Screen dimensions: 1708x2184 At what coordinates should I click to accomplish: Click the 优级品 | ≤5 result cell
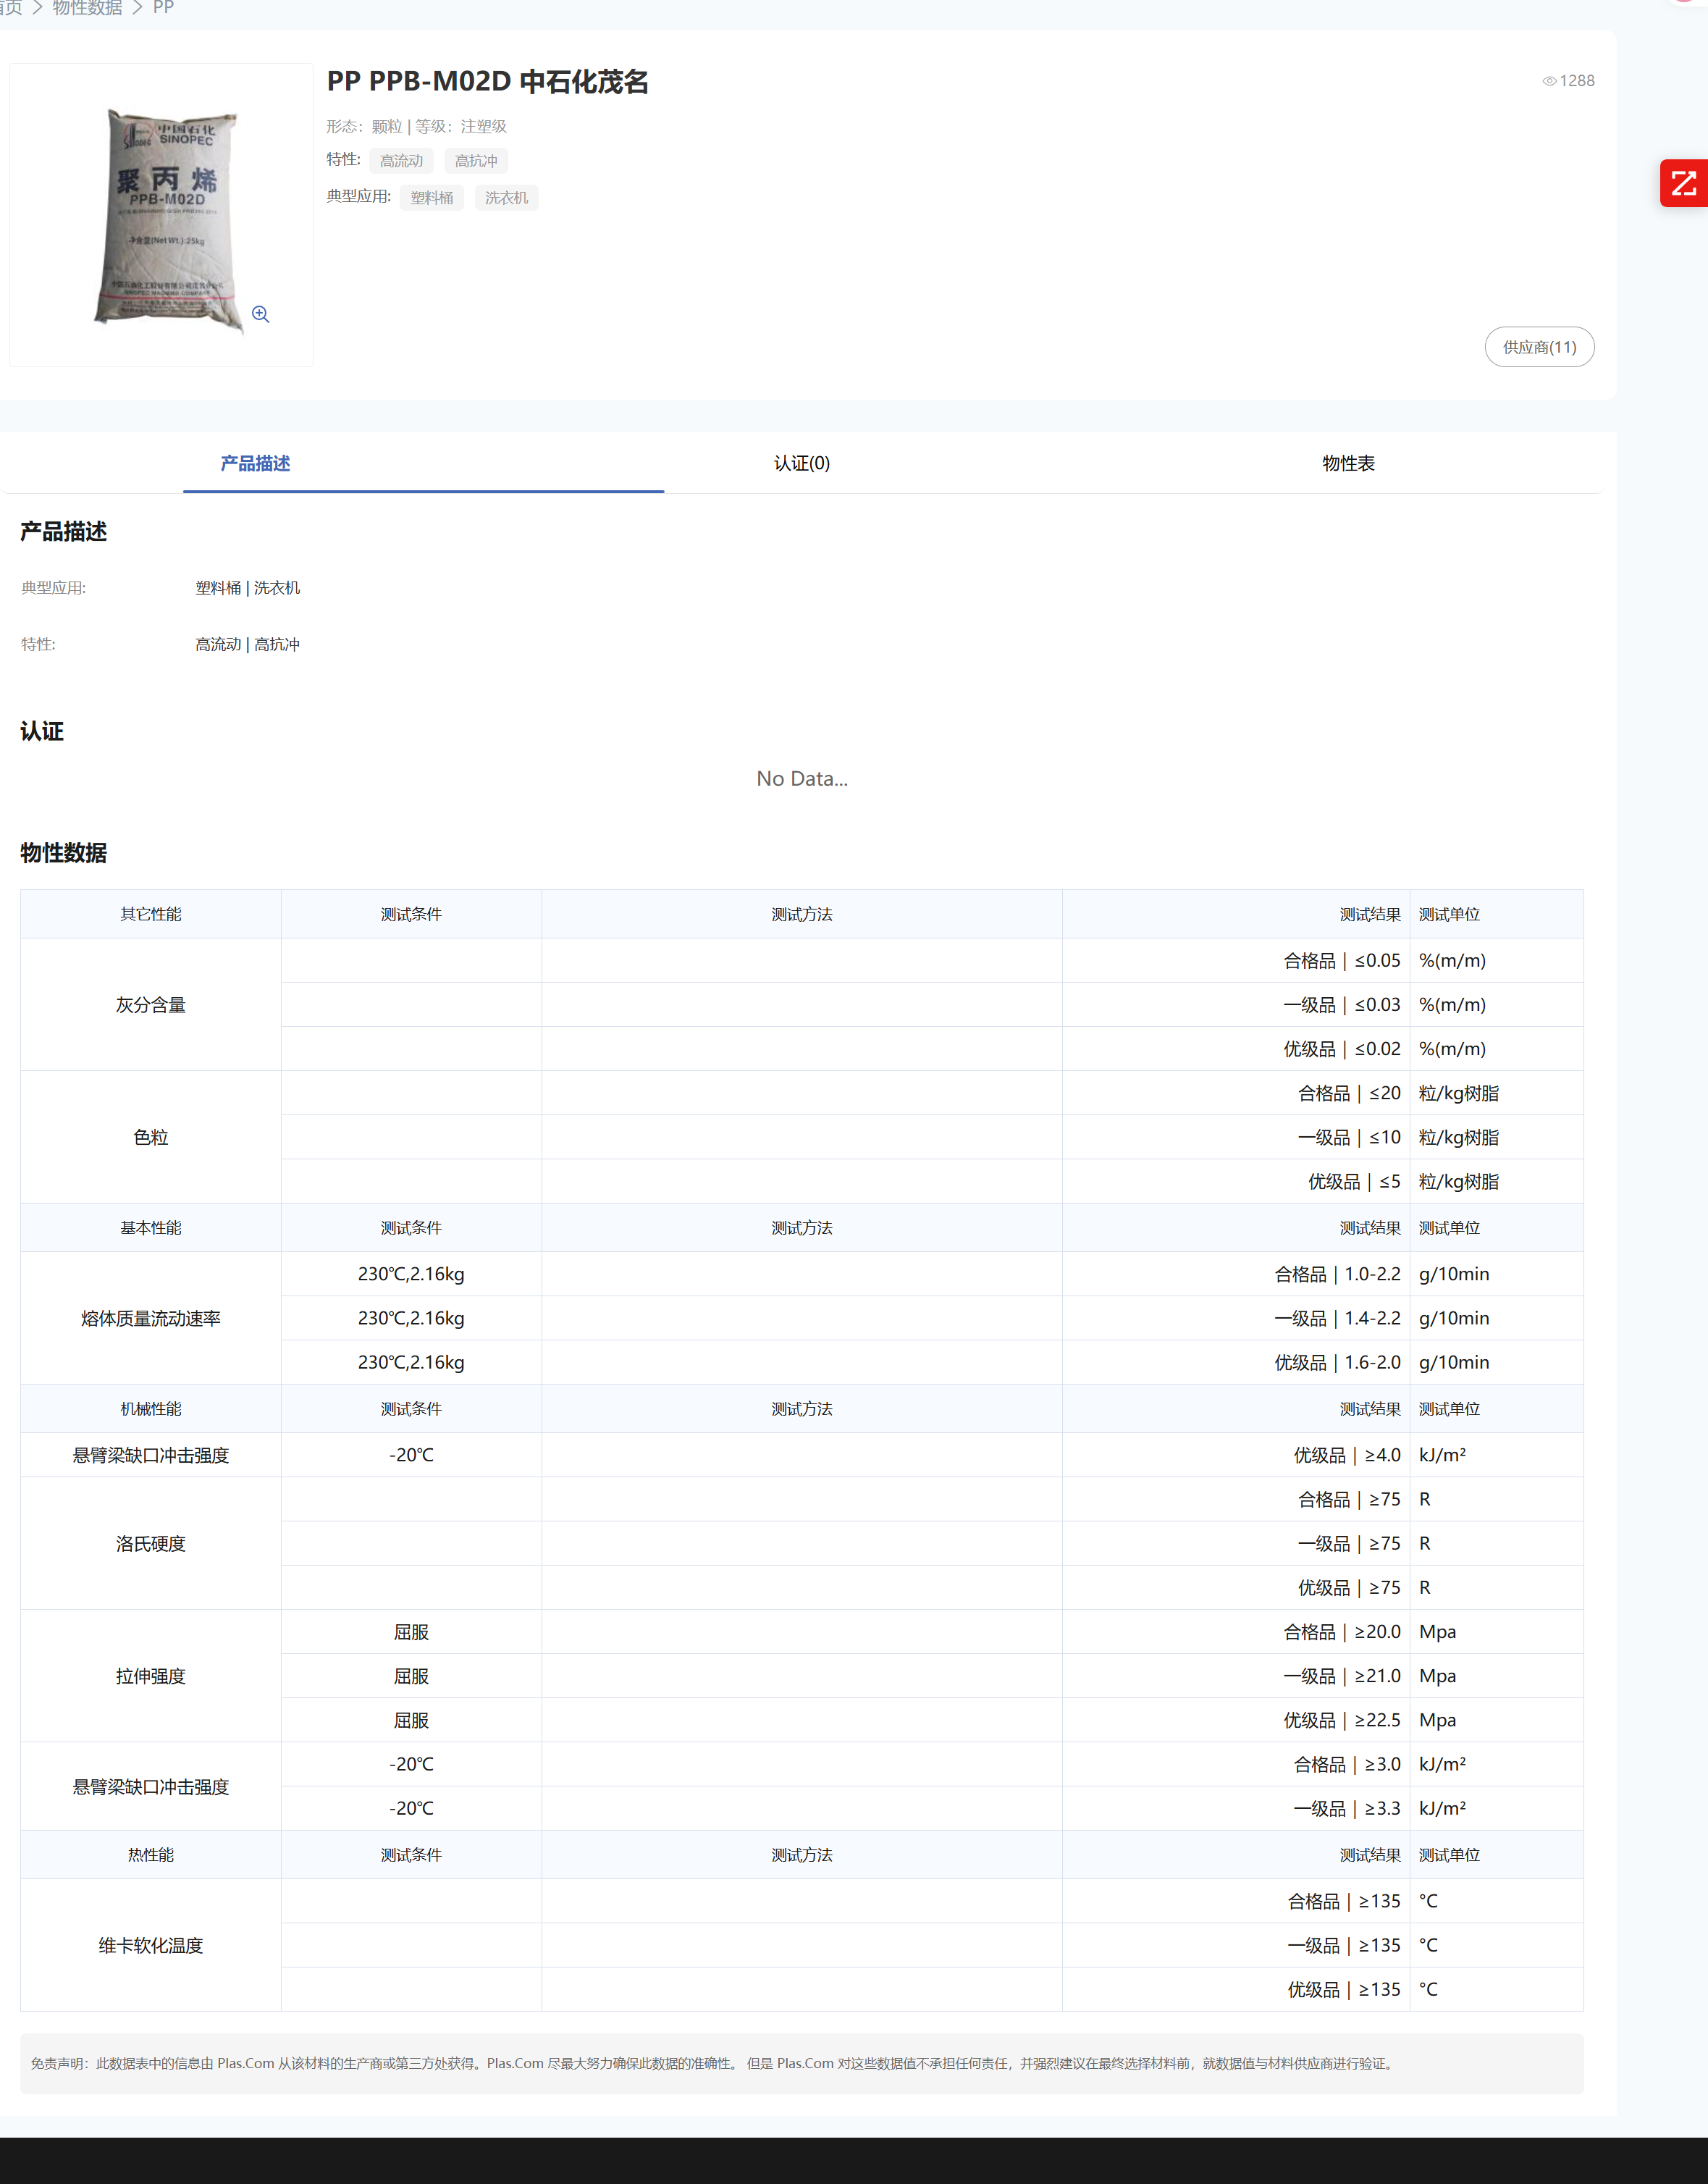[x=1236, y=1181]
